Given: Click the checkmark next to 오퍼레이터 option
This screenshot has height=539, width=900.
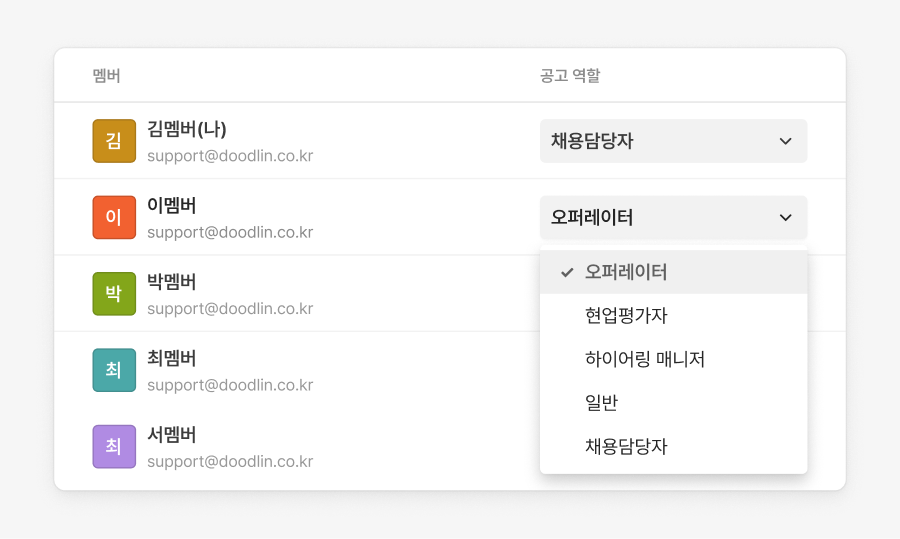Looking at the screenshot, I should click(x=567, y=272).
